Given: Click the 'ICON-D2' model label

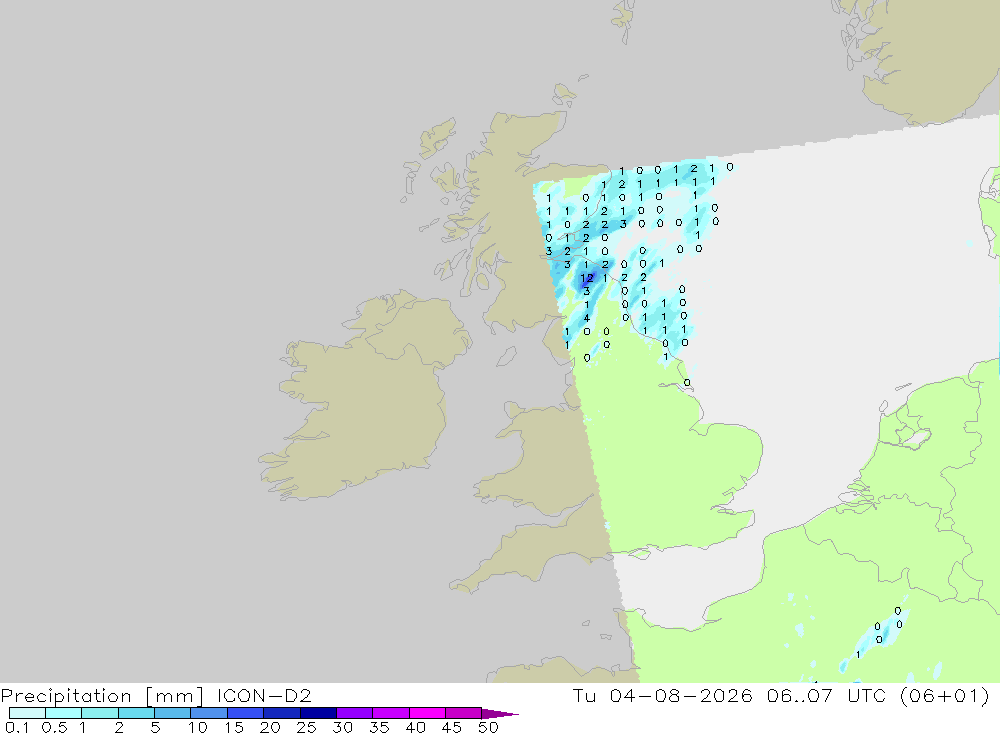Looking at the screenshot, I should [264, 695].
